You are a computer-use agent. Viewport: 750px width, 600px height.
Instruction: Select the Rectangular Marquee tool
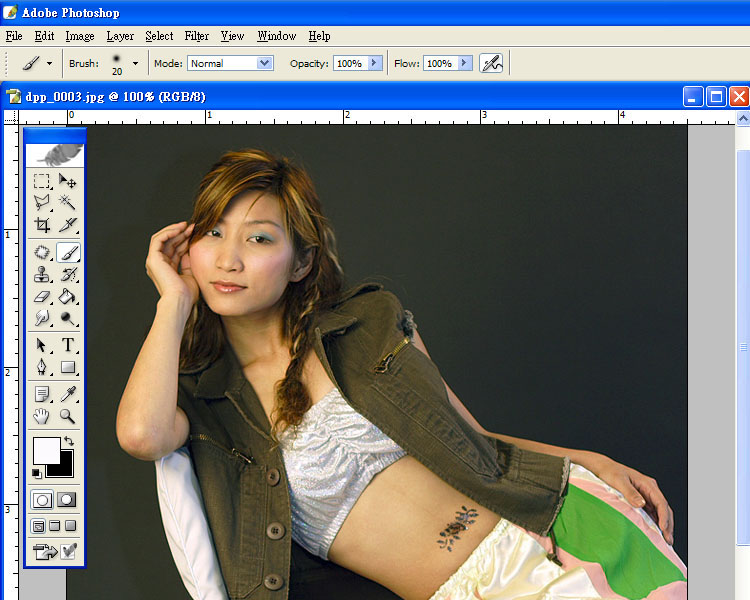[42, 181]
